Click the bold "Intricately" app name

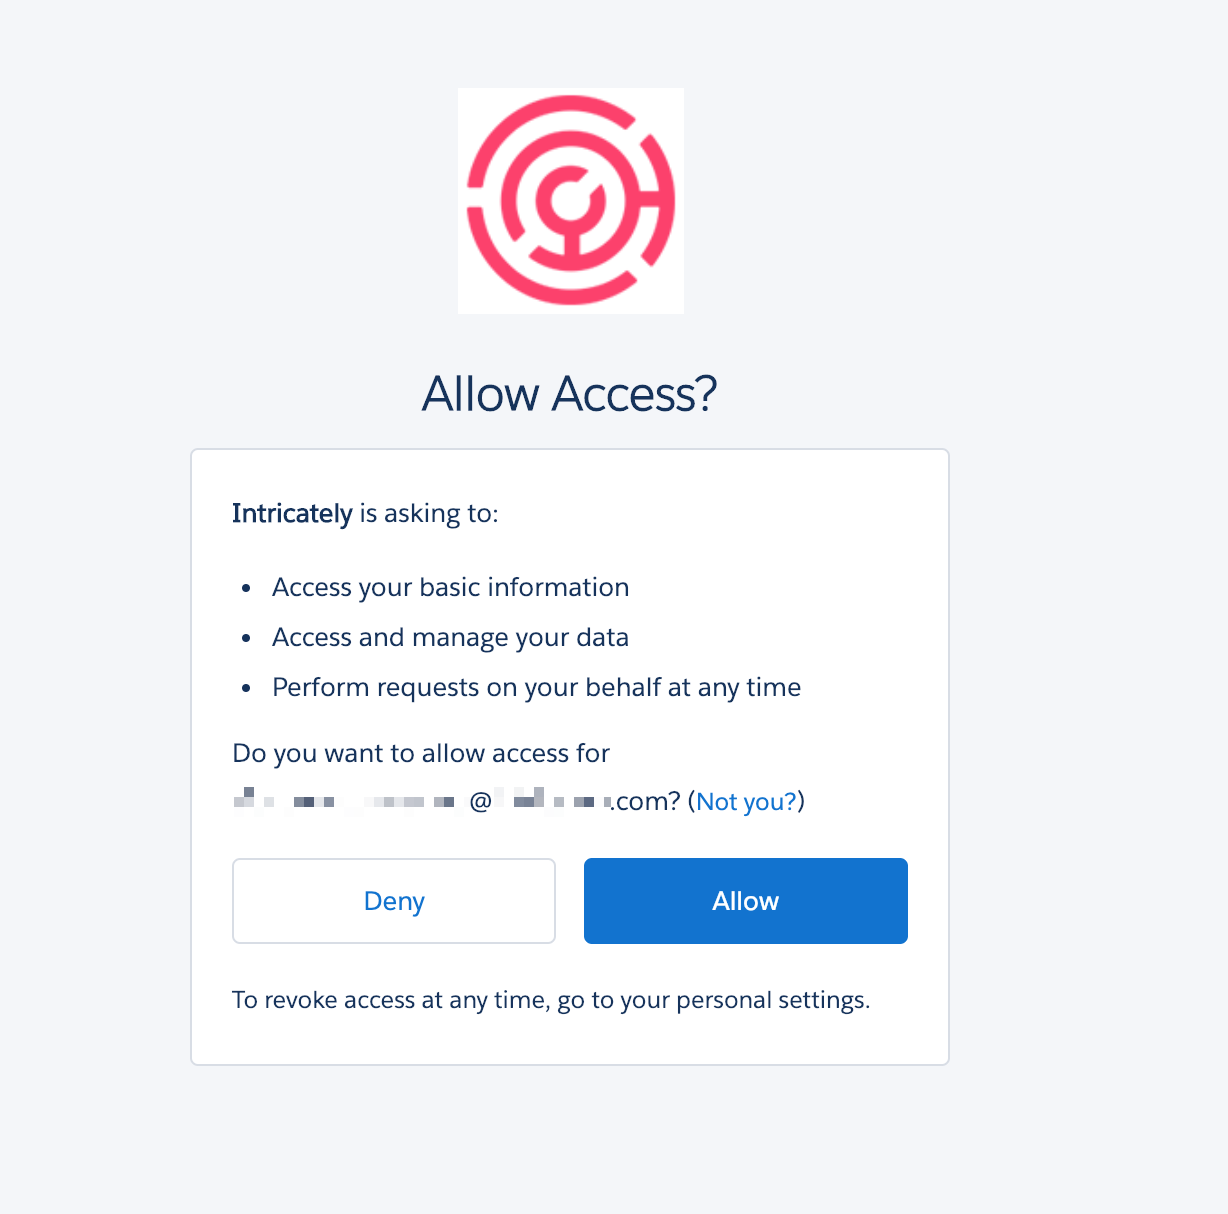[x=292, y=514]
